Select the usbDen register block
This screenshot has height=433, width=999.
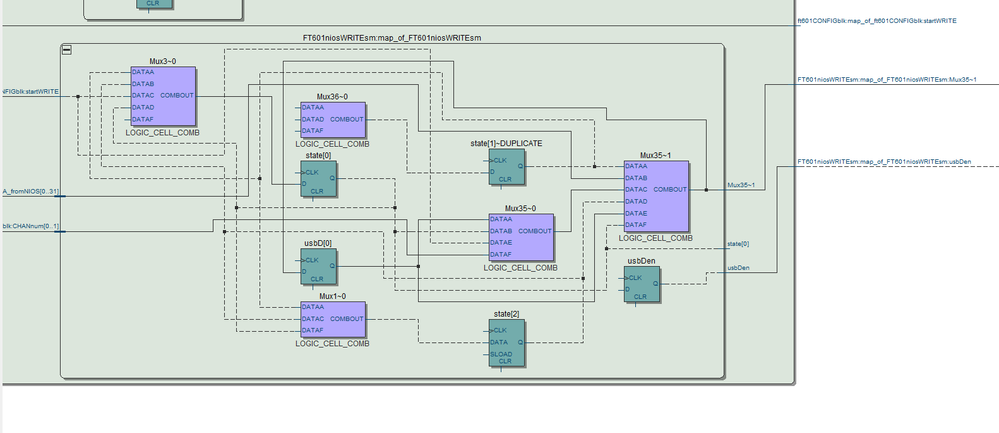pos(642,284)
